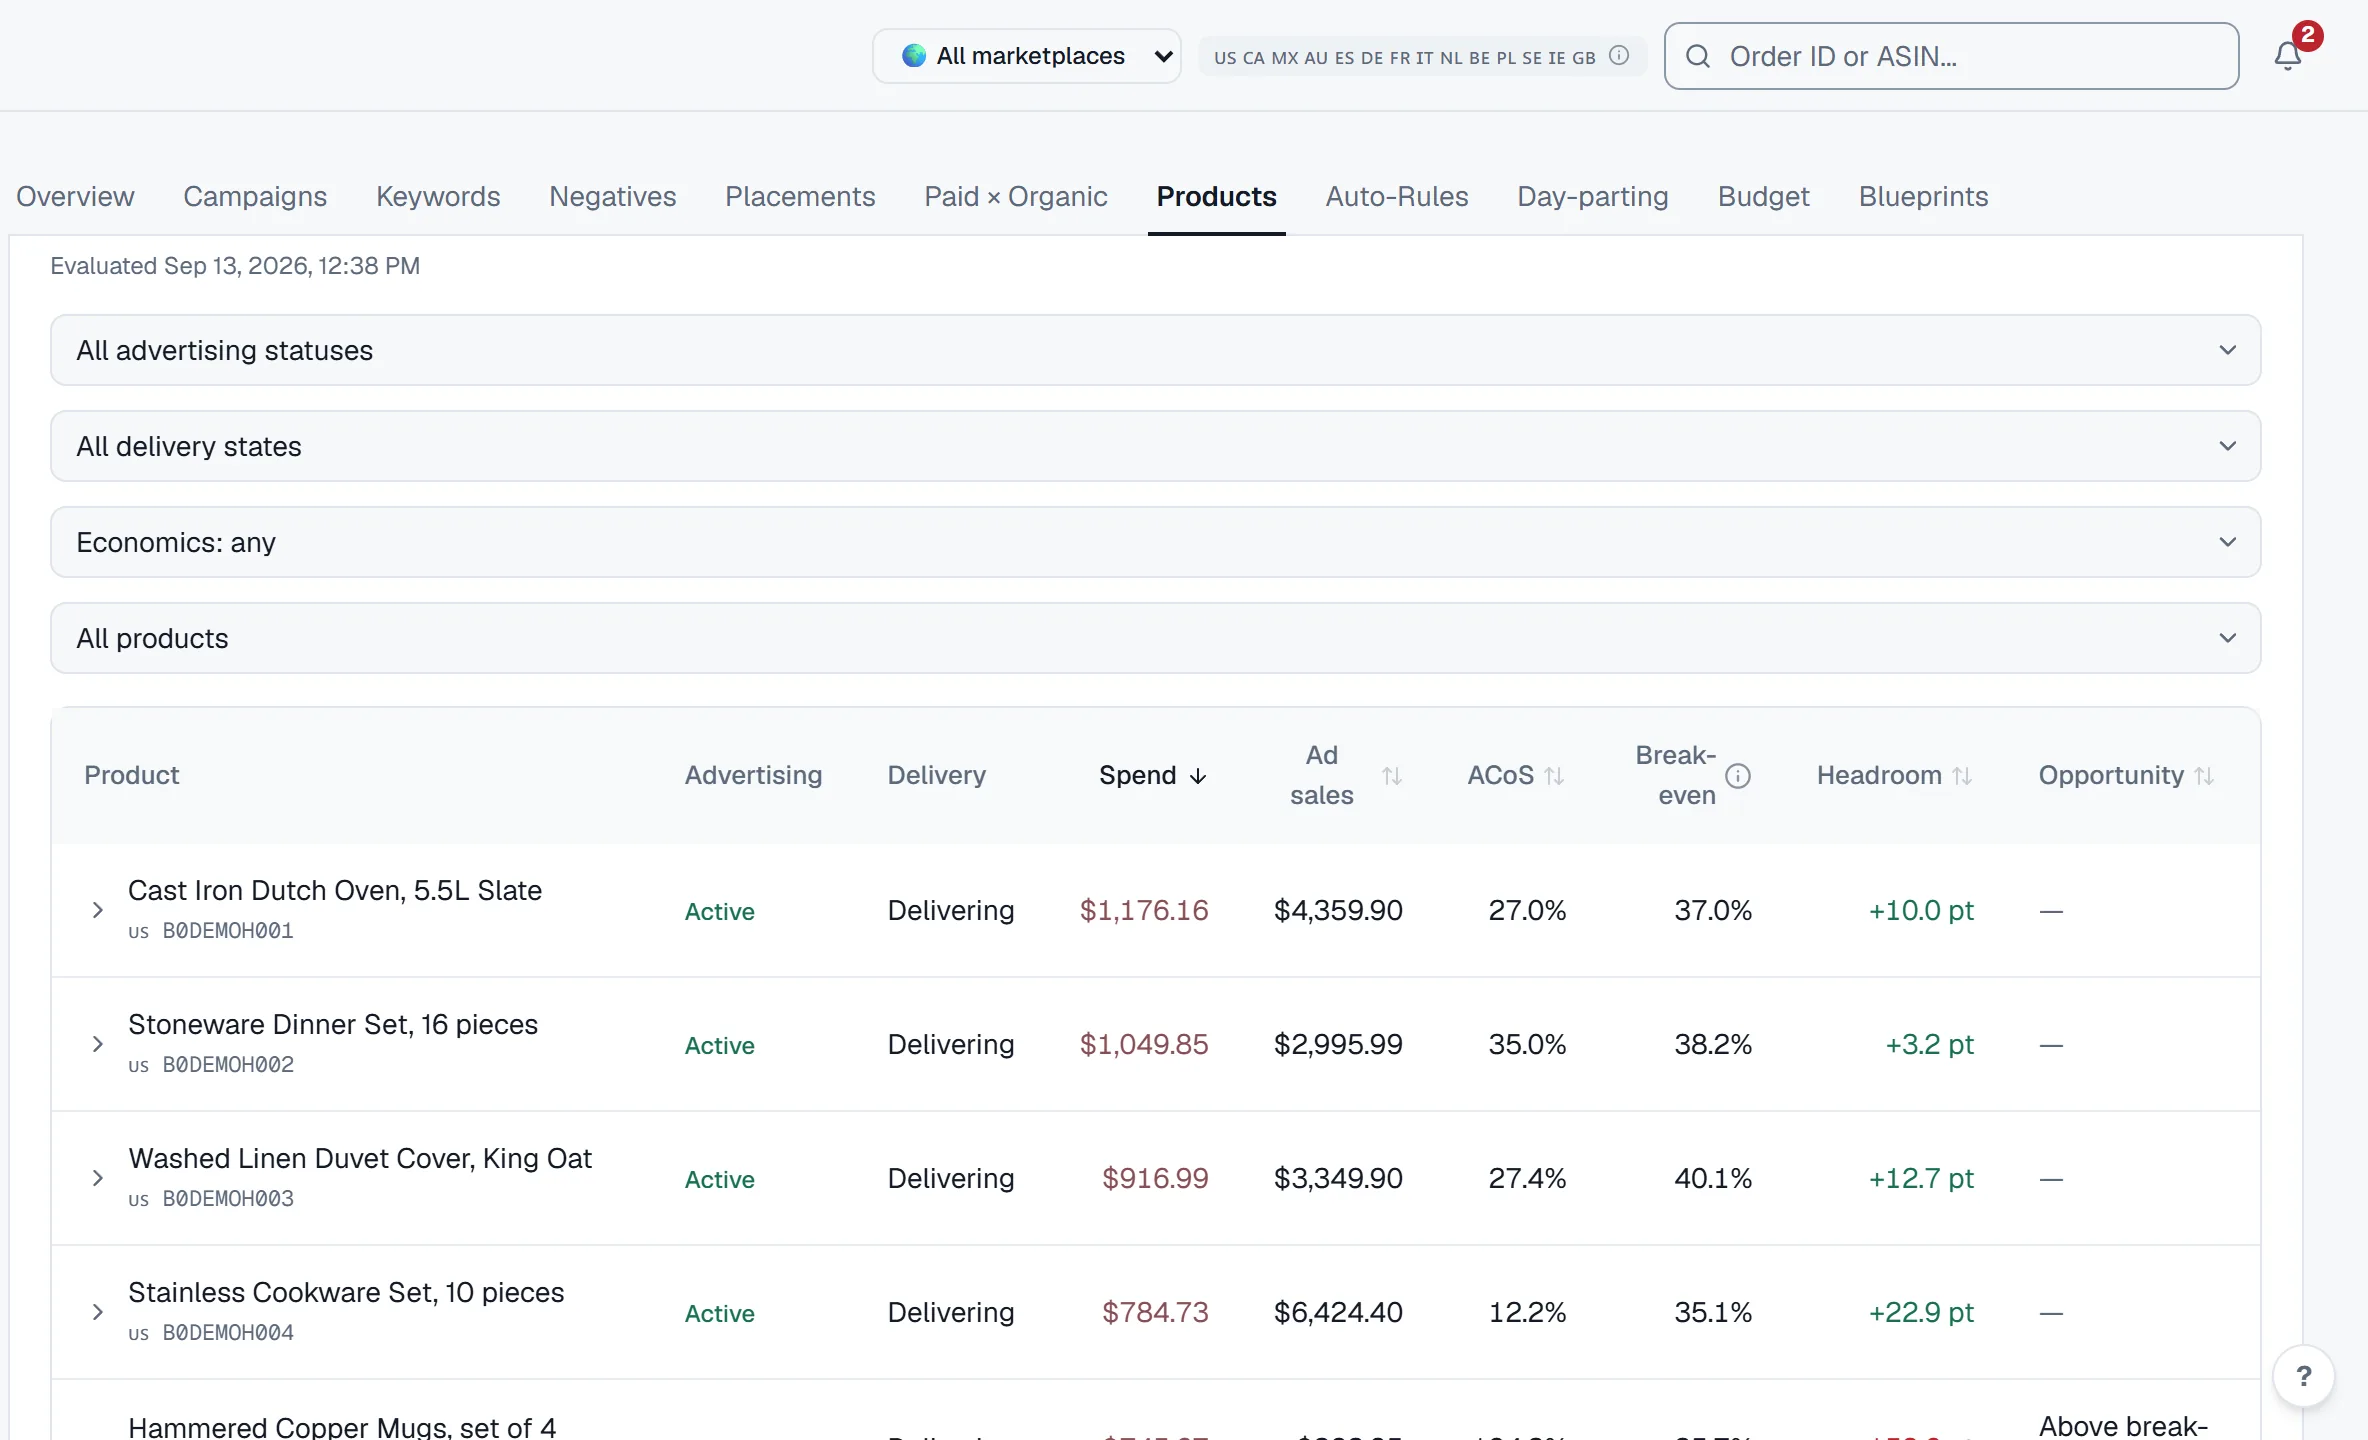Switch to the Overview tab
Screen dimensions: 2368x1440
pos(75,196)
